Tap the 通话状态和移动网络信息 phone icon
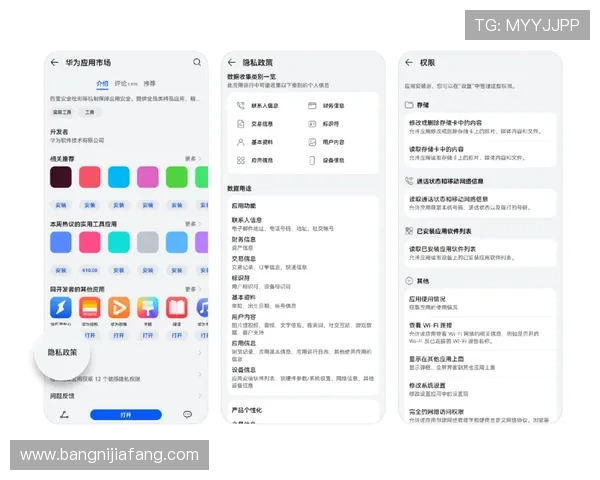This screenshot has width=600, height=480. coord(409,181)
